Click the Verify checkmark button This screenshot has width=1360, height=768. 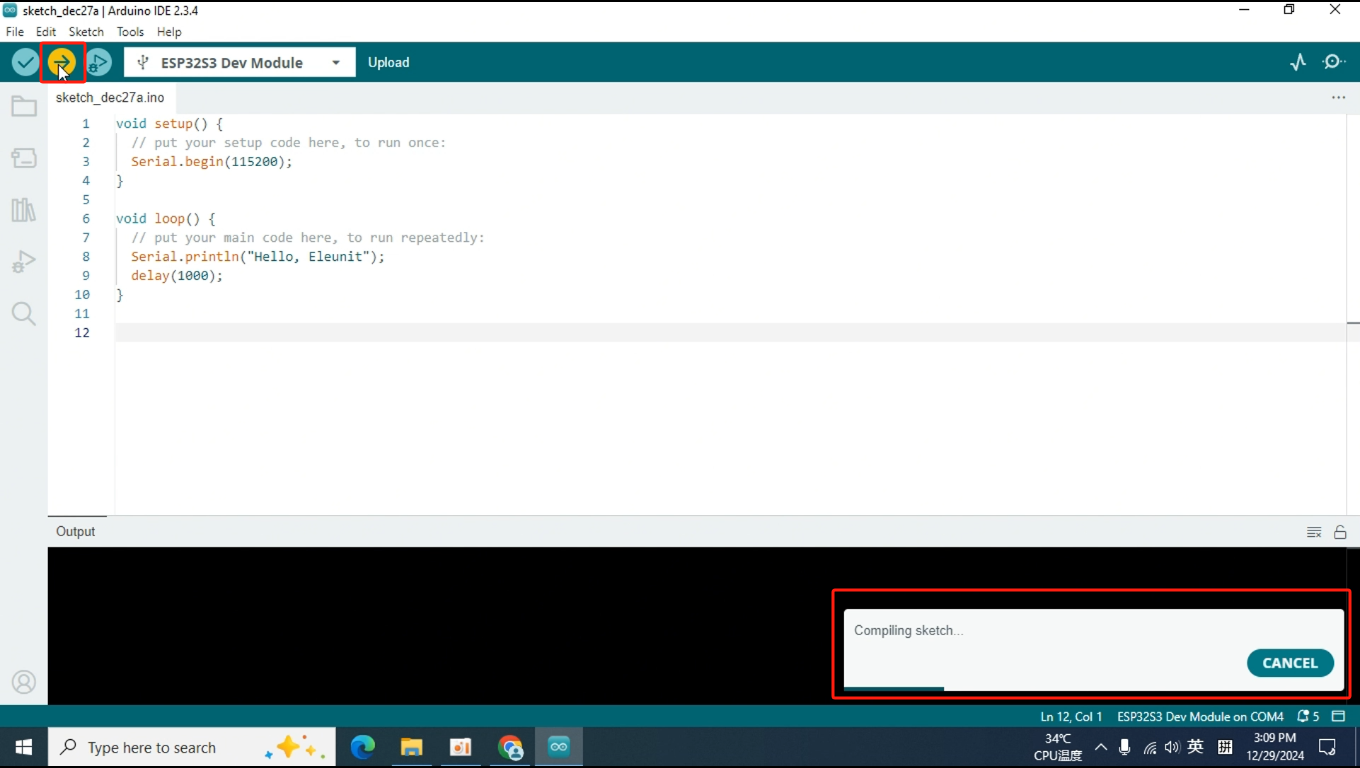[25, 62]
